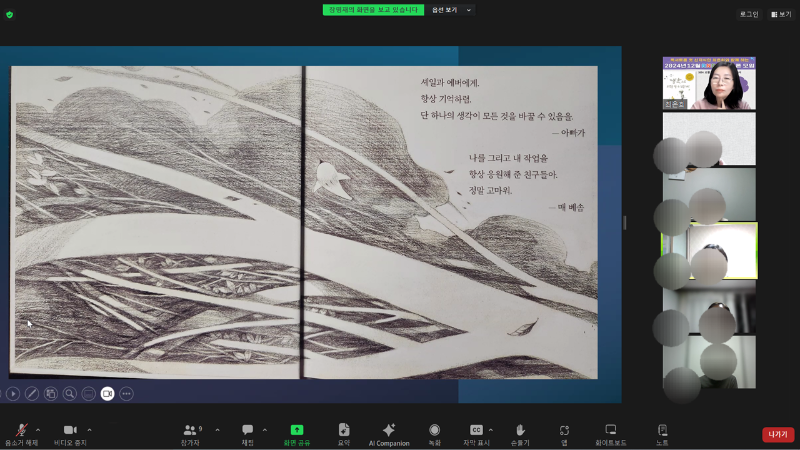The height and width of the screenshot is (450, 800).
Task: Open the view options dropdown (옵션 보기)
Action: pos(452,10)
